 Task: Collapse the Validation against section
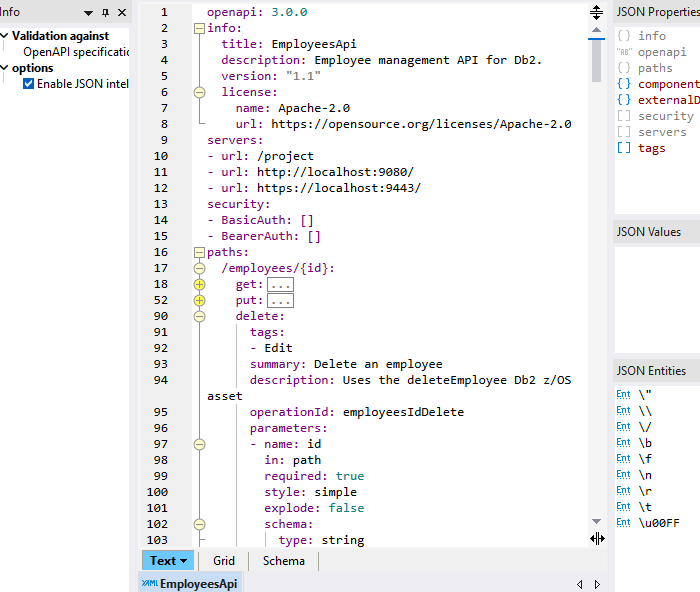click(x=5, y=36)
